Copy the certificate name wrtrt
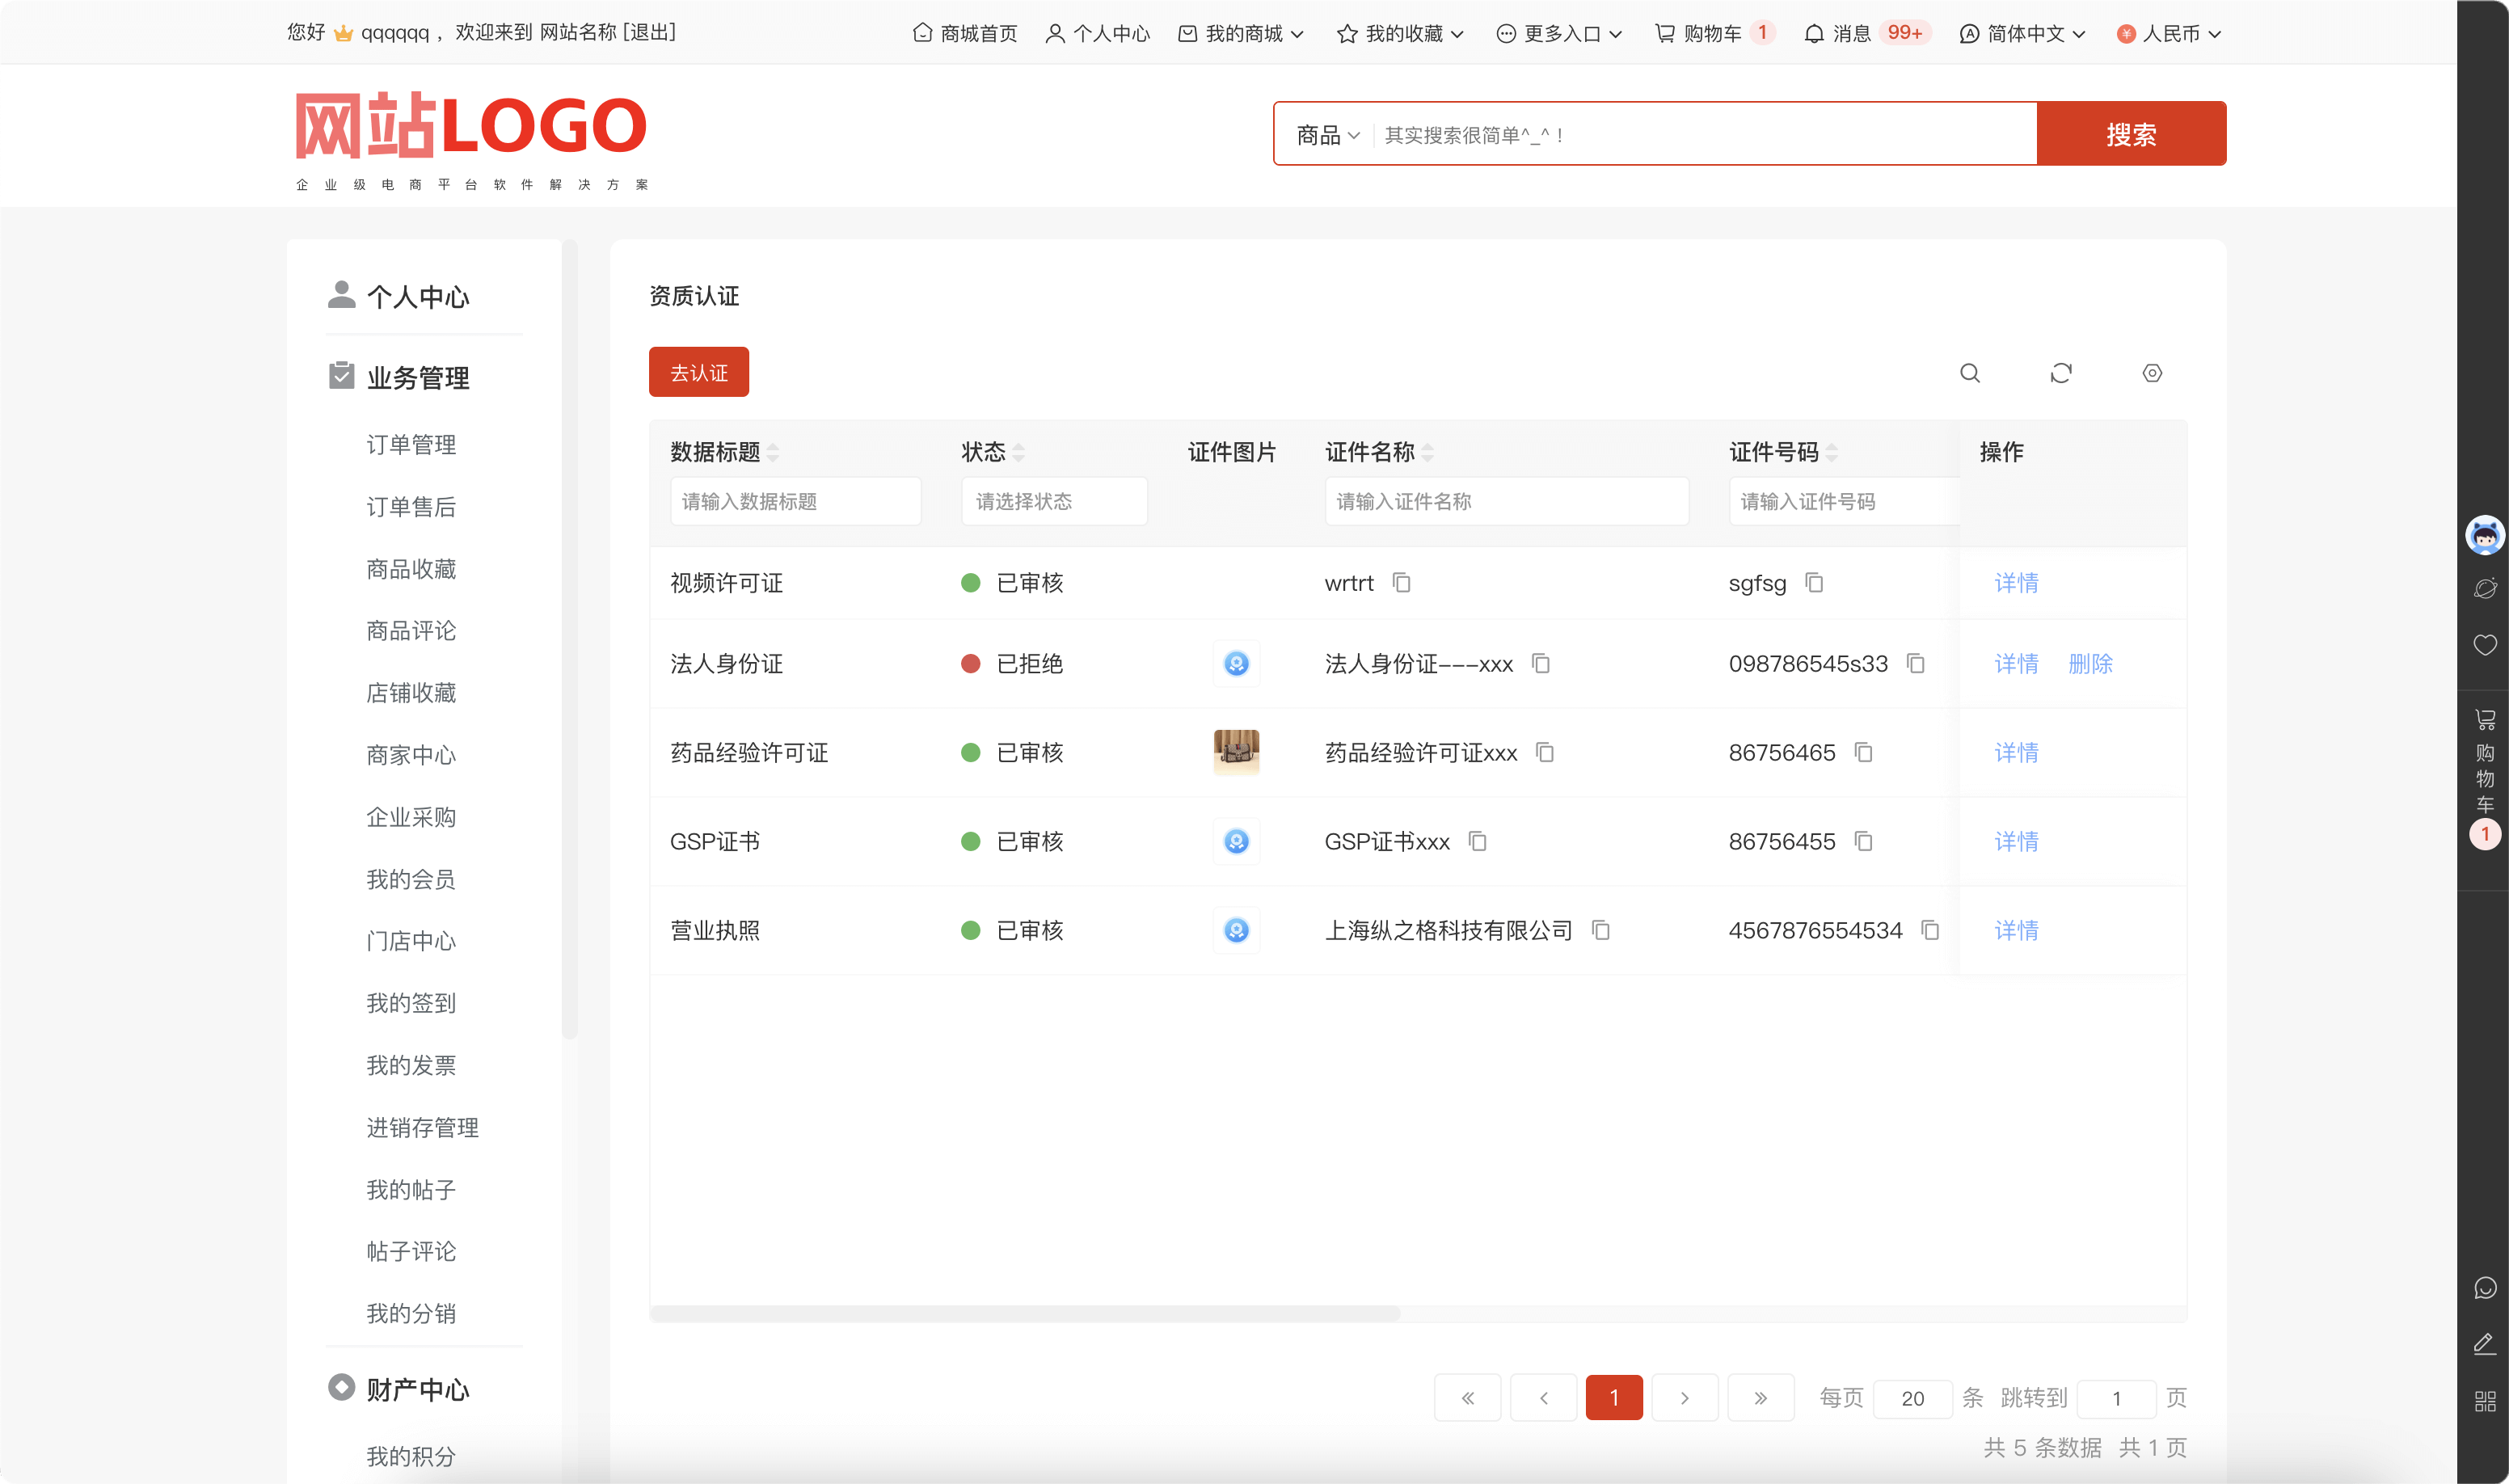This screenshot has height=1484, width=2509. pos(1401,583)
